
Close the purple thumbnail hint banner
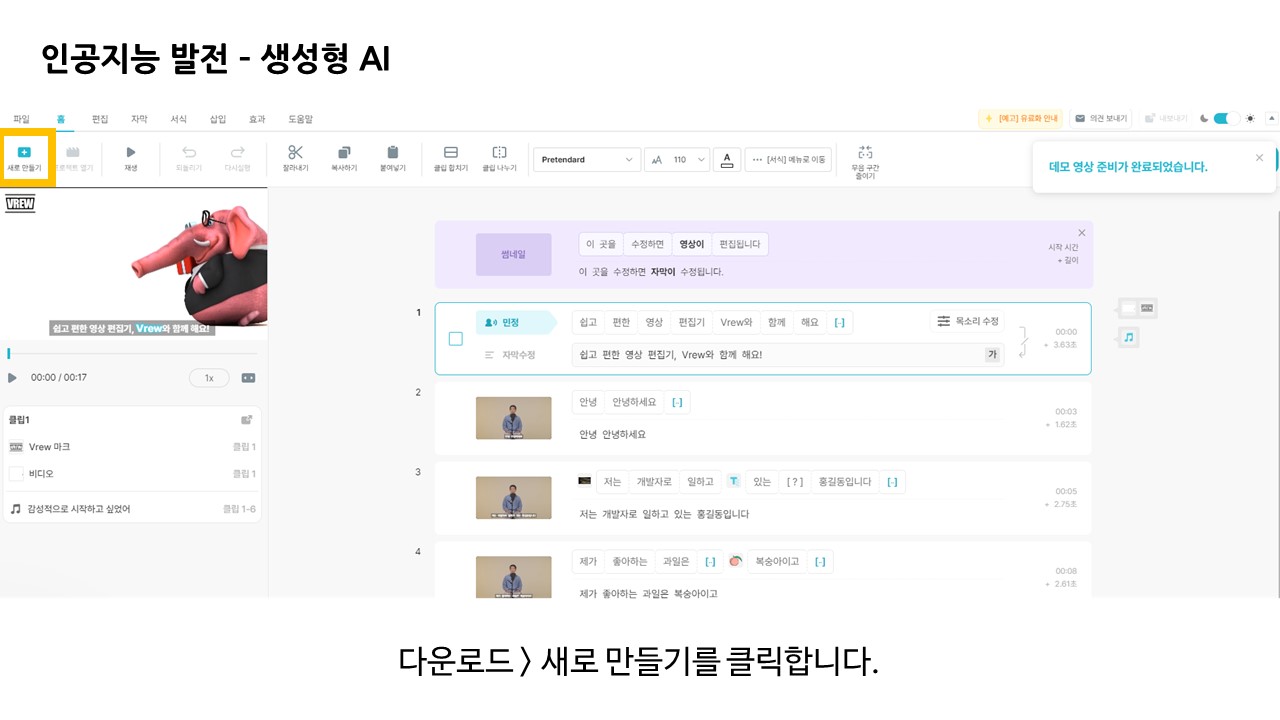[x=1081, y=232]
